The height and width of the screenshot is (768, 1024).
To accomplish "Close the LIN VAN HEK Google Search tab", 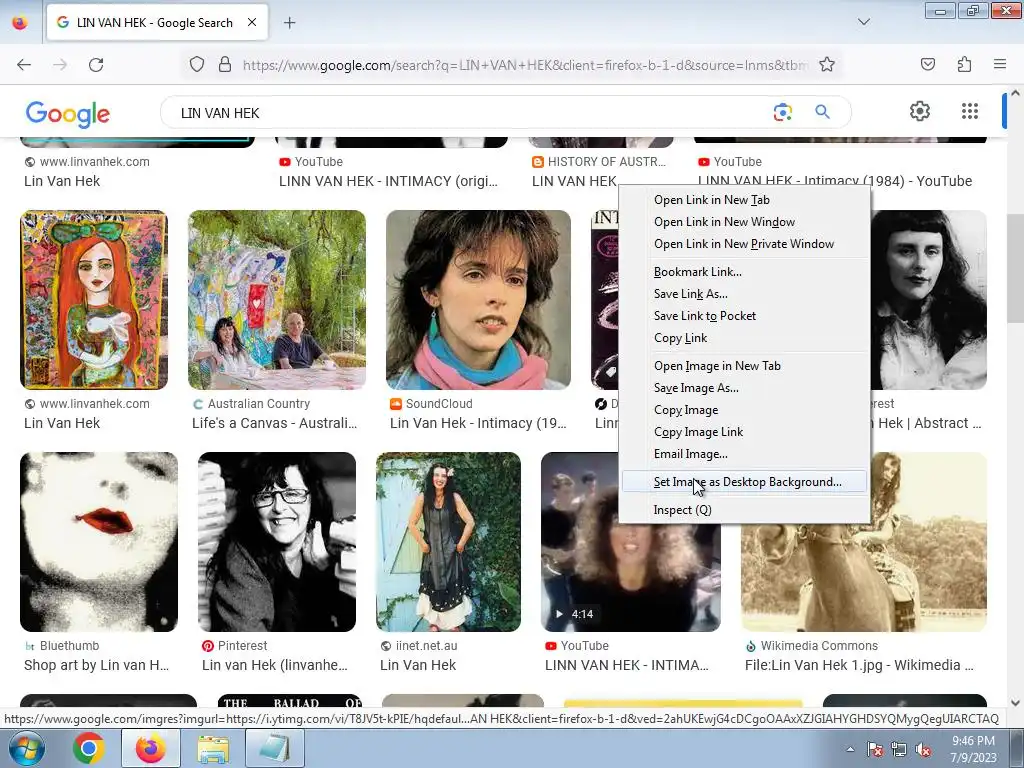I will [x=251, y=22].
